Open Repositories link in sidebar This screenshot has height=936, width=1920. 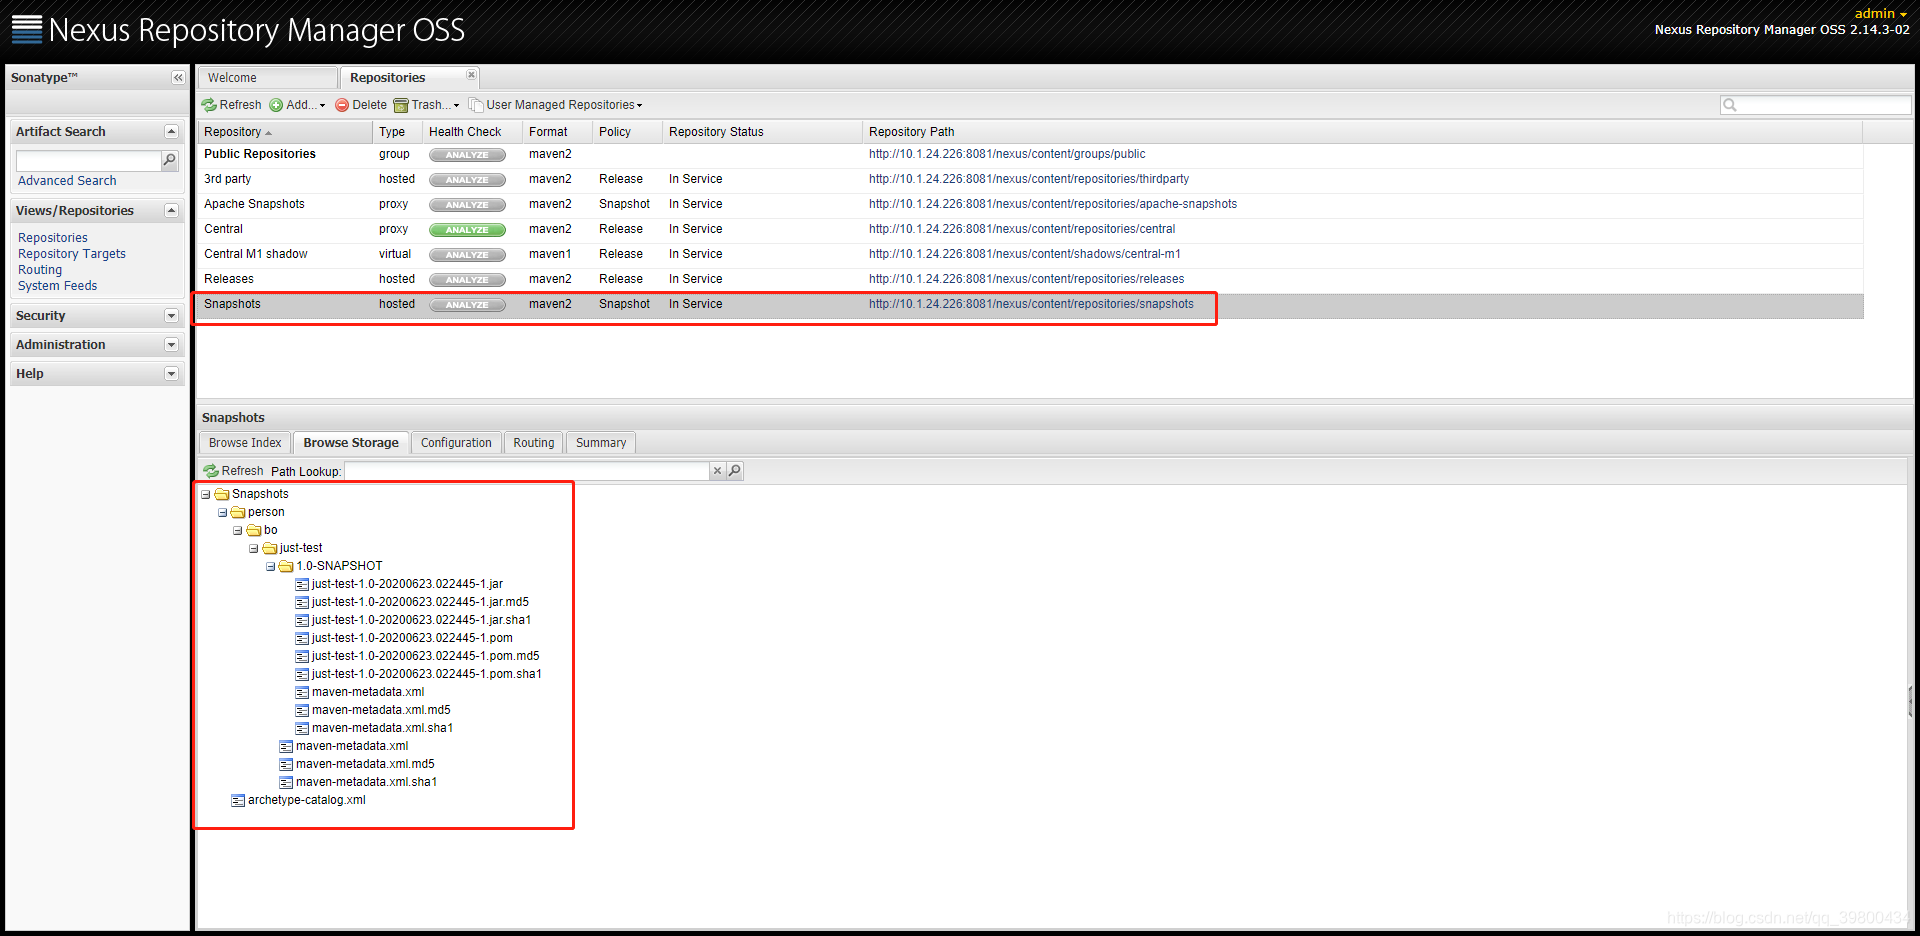53,238
